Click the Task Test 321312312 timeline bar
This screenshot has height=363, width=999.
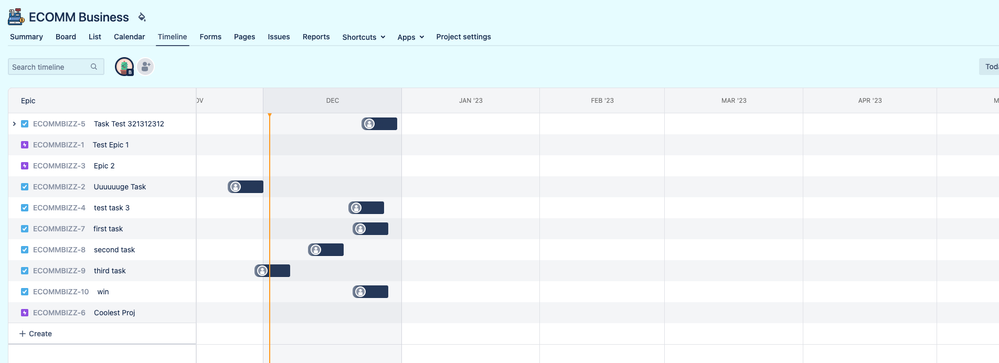(379, 124)
